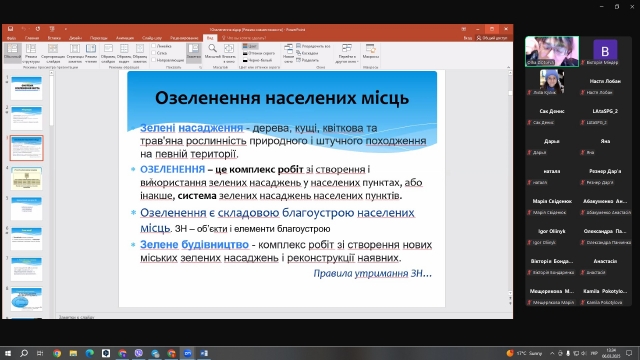The width and height of the screenshot is (640, 360).
Task: Fit slide to window (Вписать в окно)
Action: point(229,53)
